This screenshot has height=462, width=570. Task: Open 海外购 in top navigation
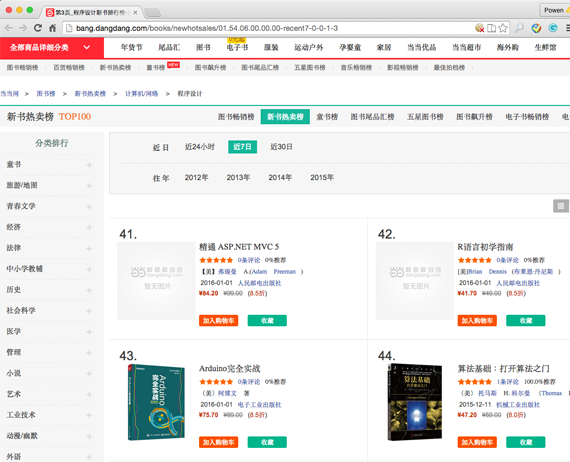[x=507, y=48]
